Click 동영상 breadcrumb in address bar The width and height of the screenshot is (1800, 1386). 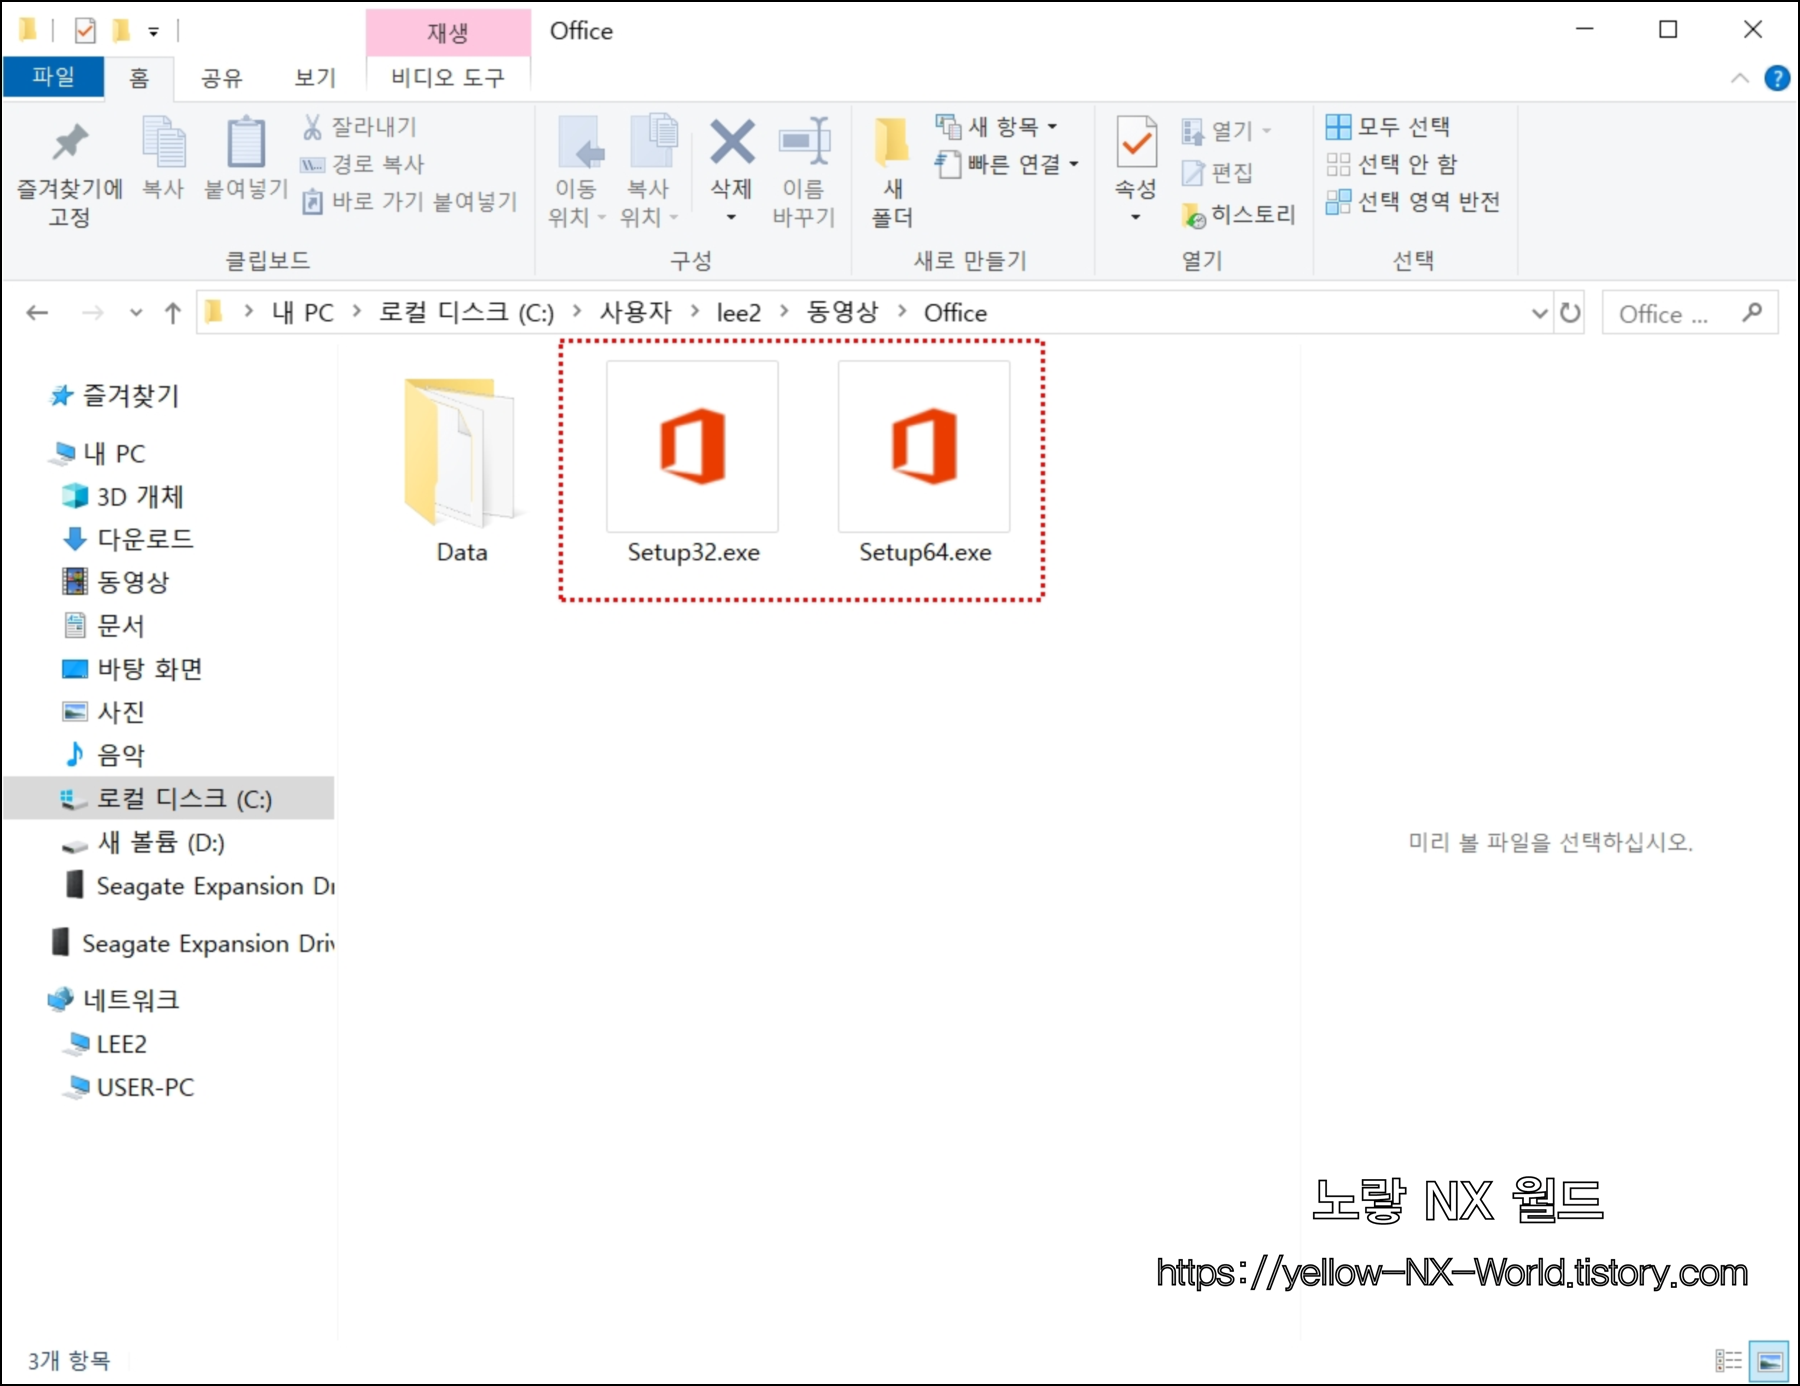click(x=843, y=313)
